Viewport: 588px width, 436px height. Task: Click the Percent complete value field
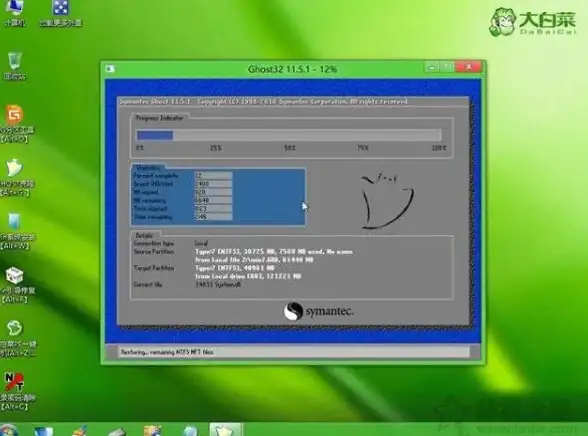(x=213, y=175)
